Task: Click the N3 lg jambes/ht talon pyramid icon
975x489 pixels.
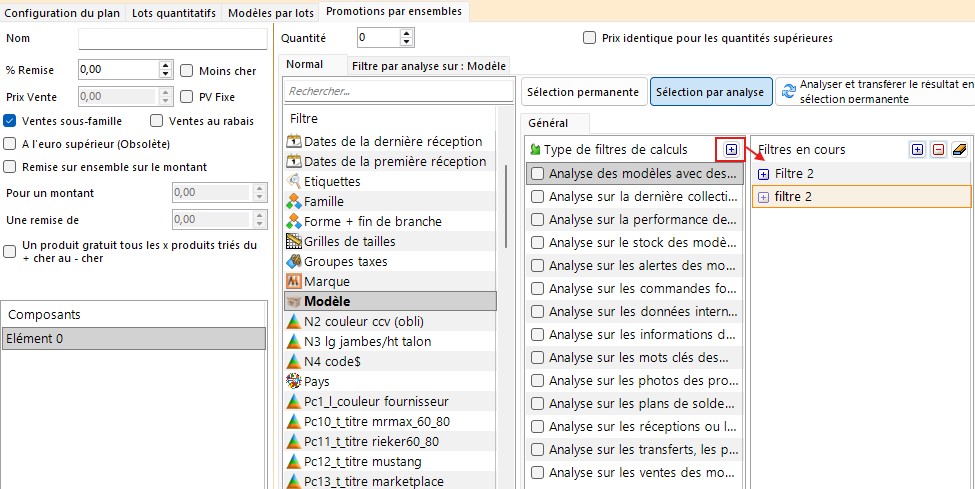Action: tap(293, 342)
